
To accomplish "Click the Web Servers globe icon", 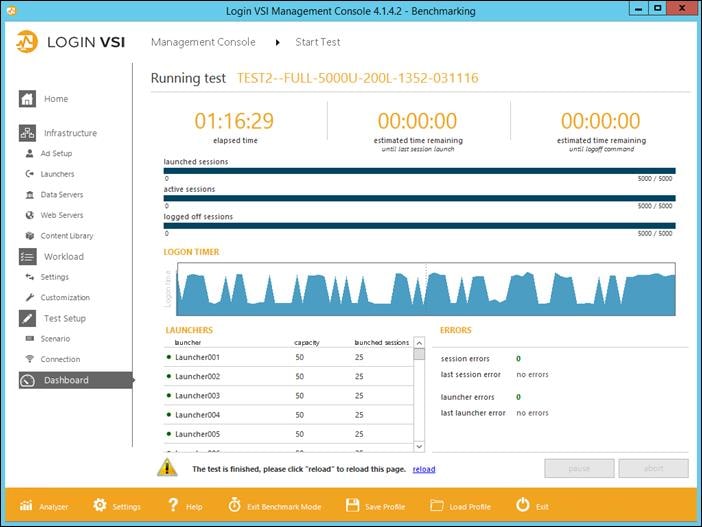I will click(30, 215).
